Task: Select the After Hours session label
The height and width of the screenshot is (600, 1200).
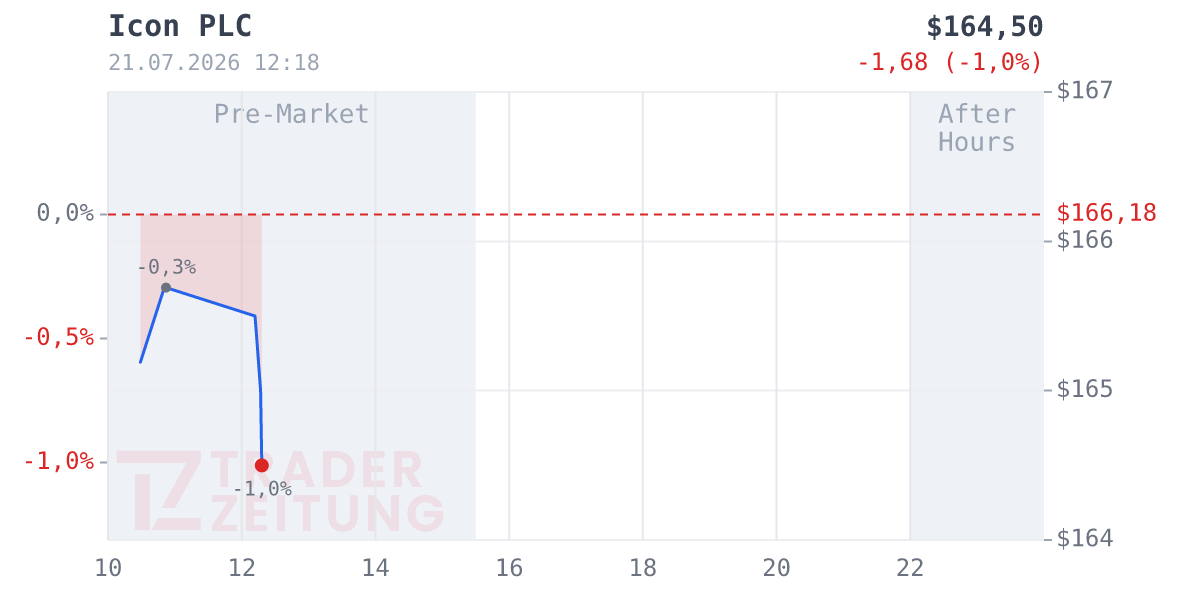Action: pyautogui.click(x=977, y=128)
